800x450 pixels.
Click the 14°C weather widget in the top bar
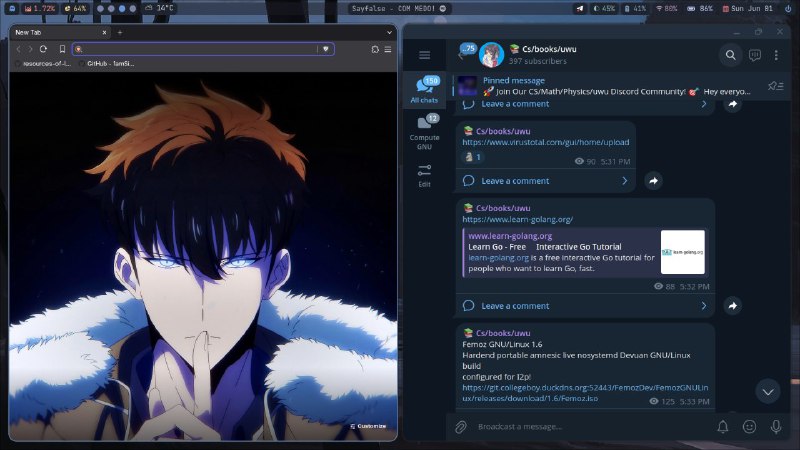(159, 8)
